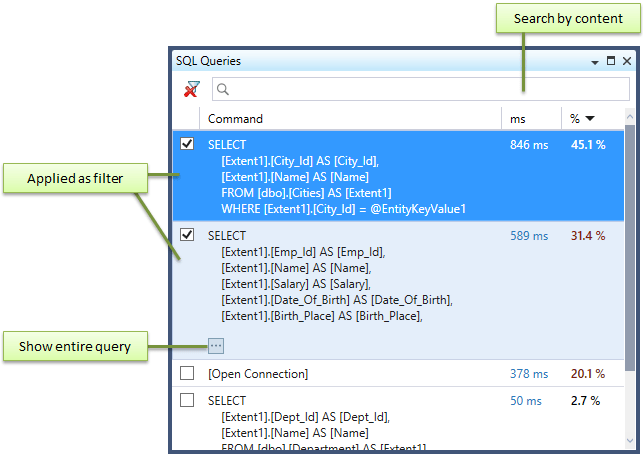Click the scrollbar down arrow

coord(630,441)
